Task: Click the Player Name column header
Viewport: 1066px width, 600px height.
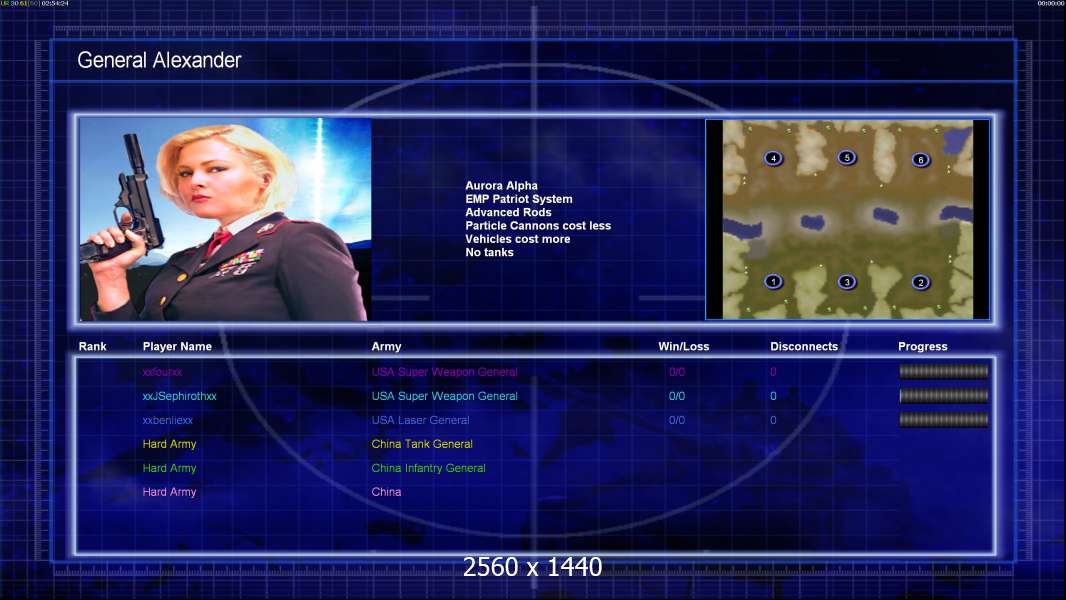Action: click(x=177, y=347)
